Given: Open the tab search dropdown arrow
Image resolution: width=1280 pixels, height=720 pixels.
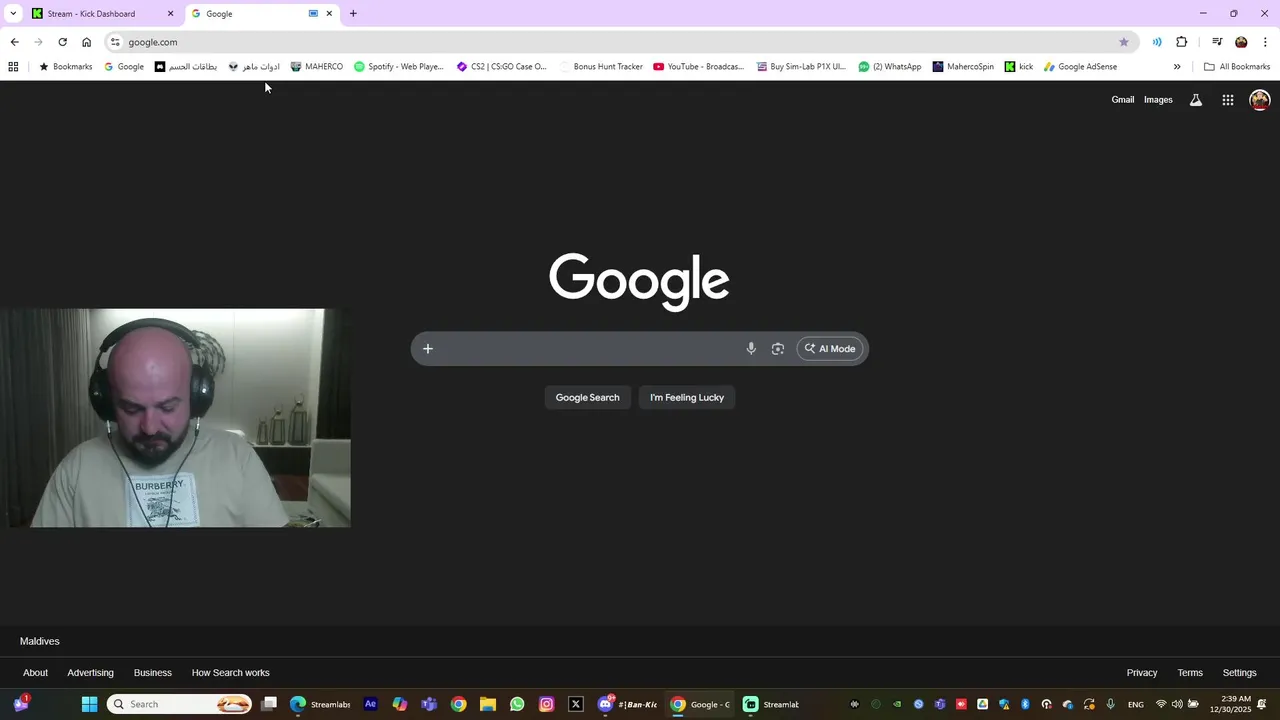Looking at the screenshot, I should 13,14.
